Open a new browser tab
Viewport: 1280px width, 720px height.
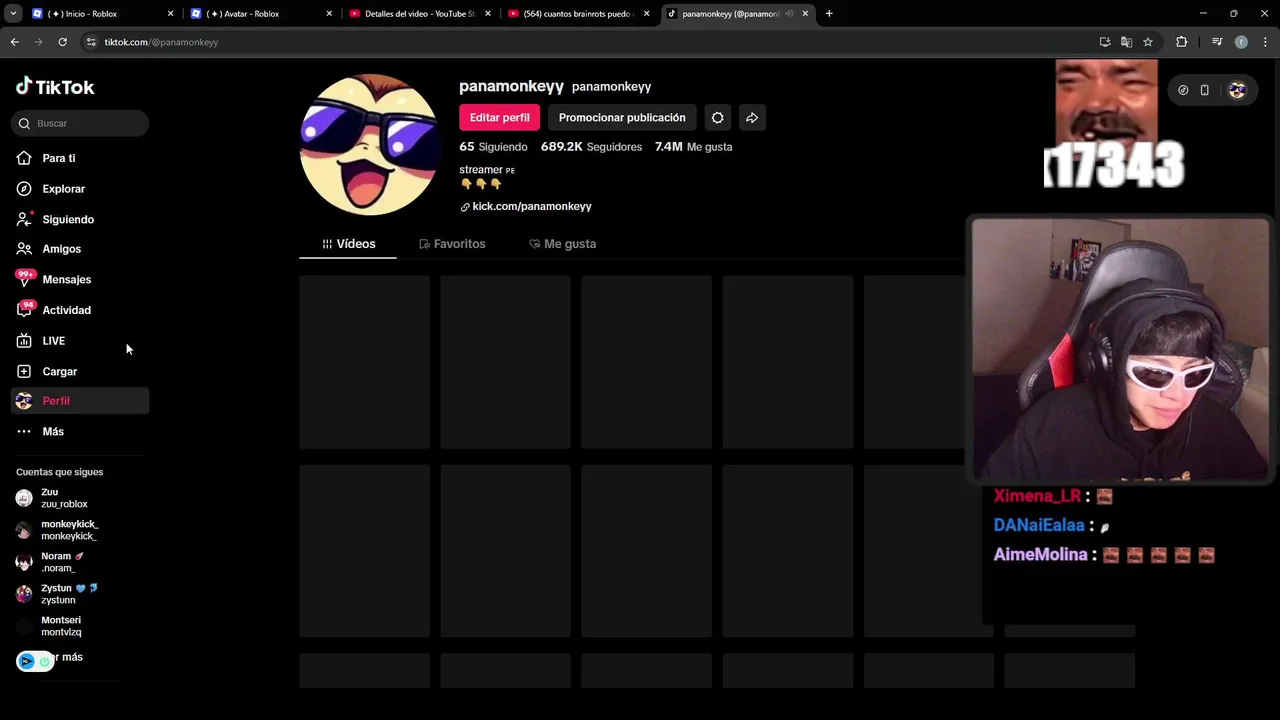click(829, 14)
